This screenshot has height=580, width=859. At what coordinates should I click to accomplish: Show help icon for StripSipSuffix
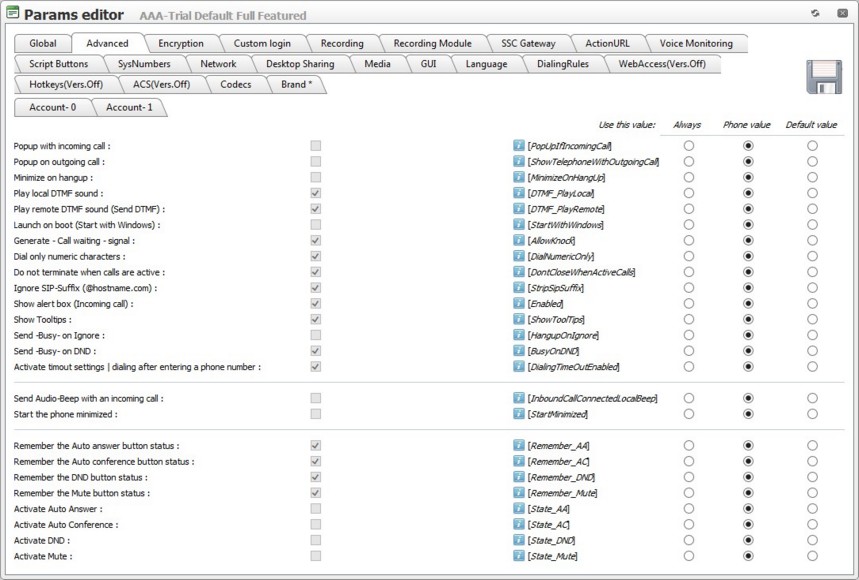click(x=519, y=288)
